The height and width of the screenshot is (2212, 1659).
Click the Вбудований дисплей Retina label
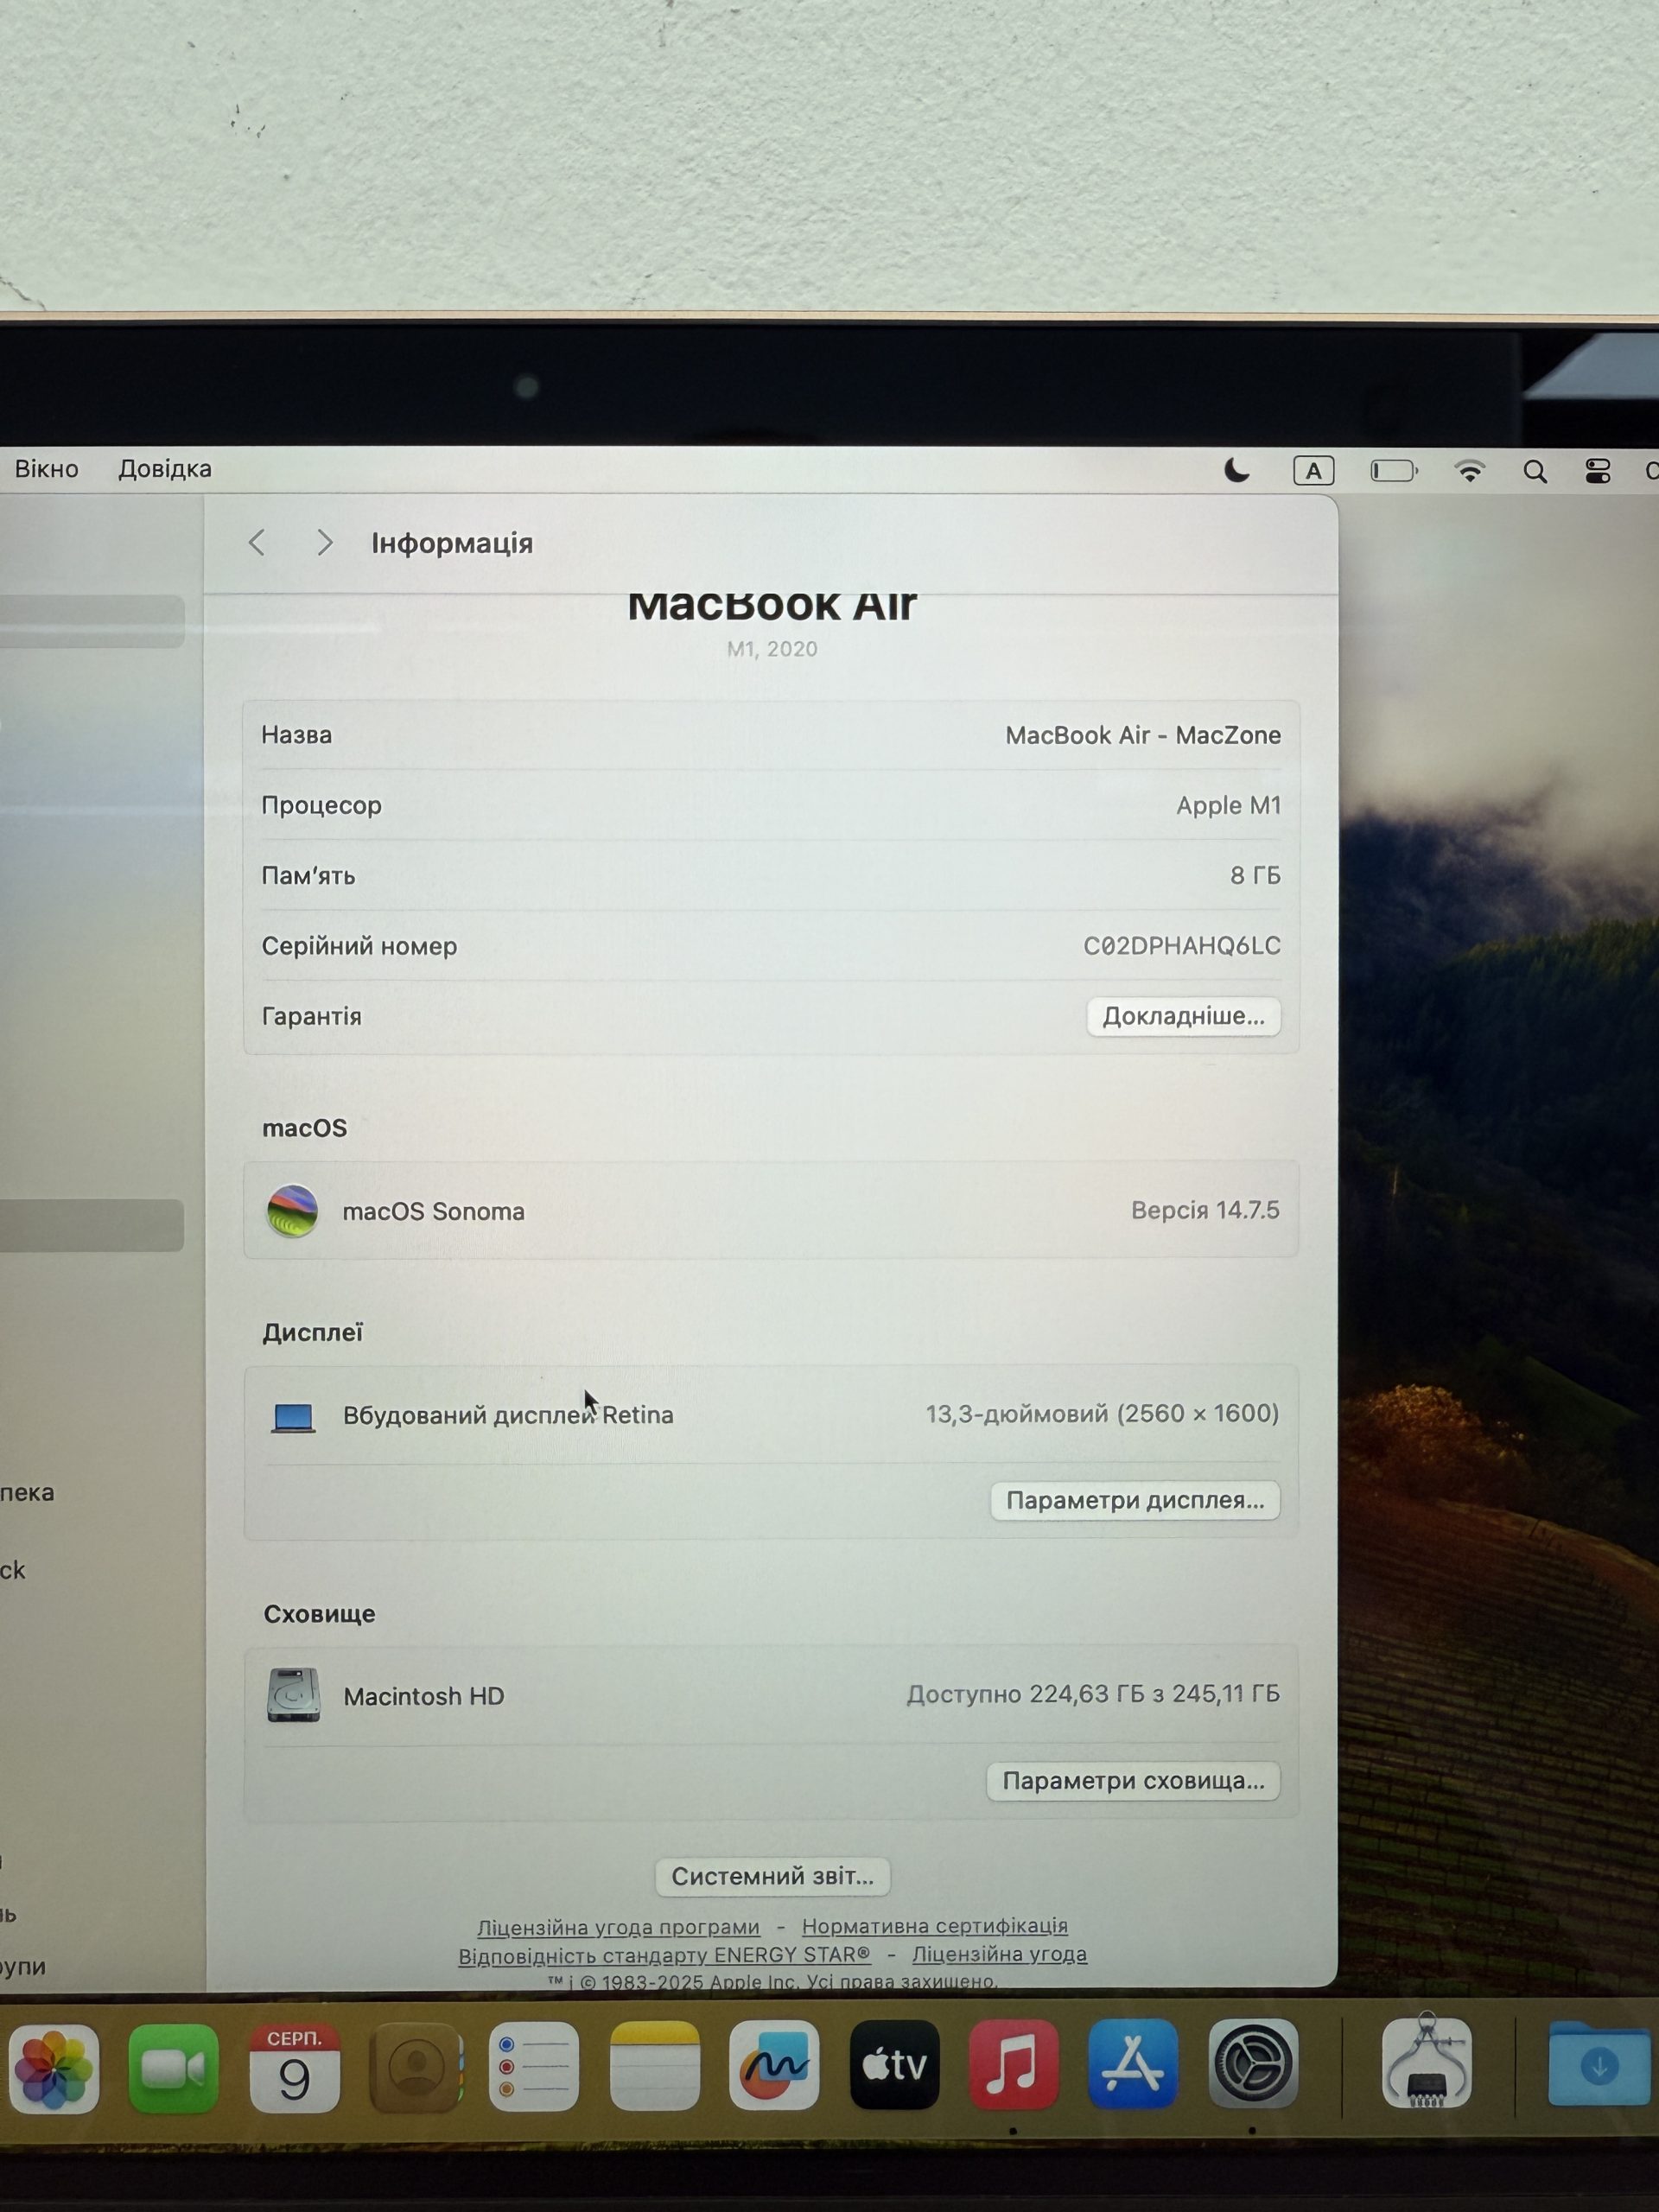pos(508,1415)
